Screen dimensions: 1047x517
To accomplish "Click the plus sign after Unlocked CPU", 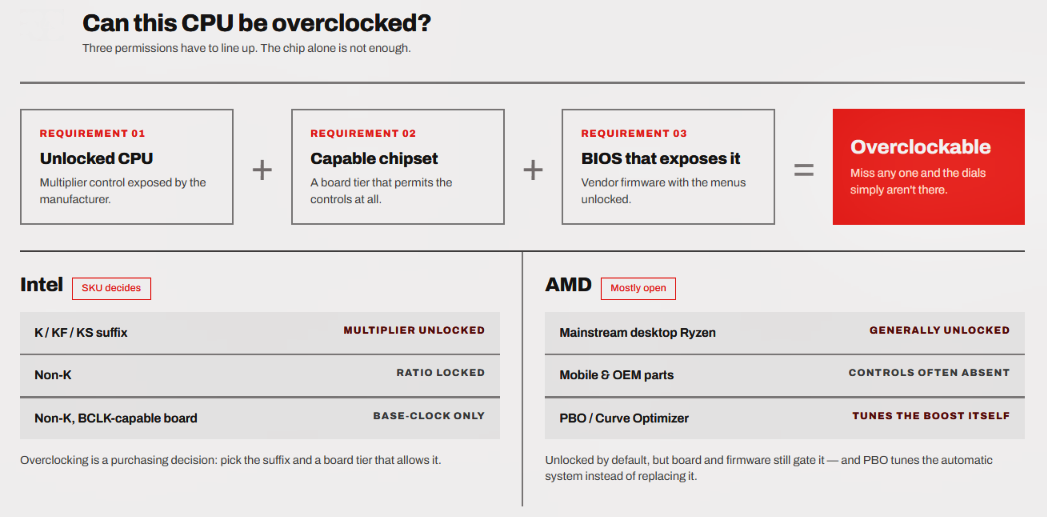I will pyautogui.click(x=262, y=170).
